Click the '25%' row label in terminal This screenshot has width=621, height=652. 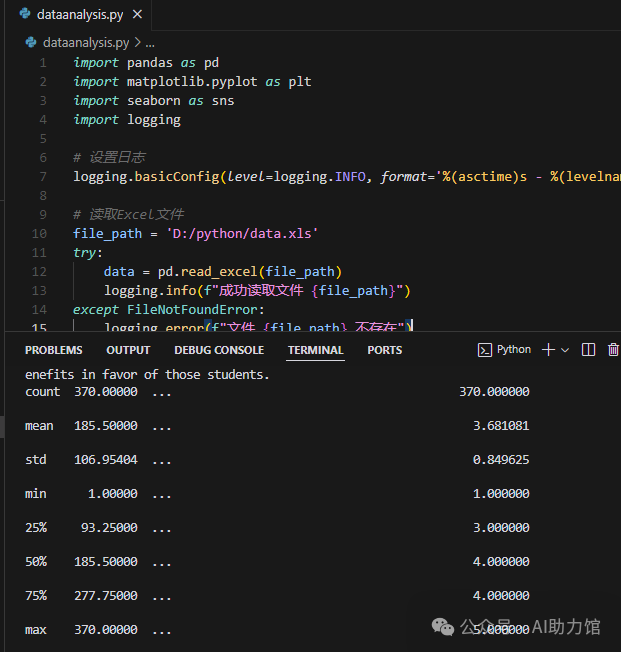pyautogui.click(x=36, y=528)
